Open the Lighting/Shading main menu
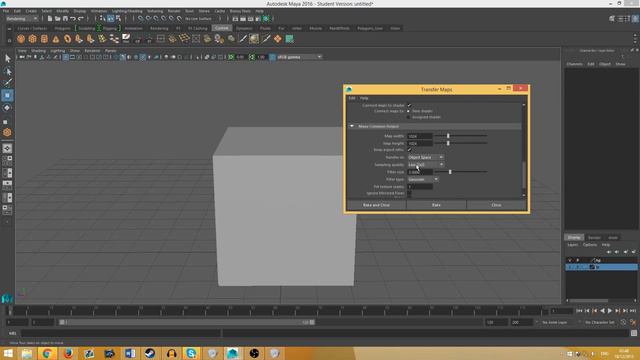 127,11
